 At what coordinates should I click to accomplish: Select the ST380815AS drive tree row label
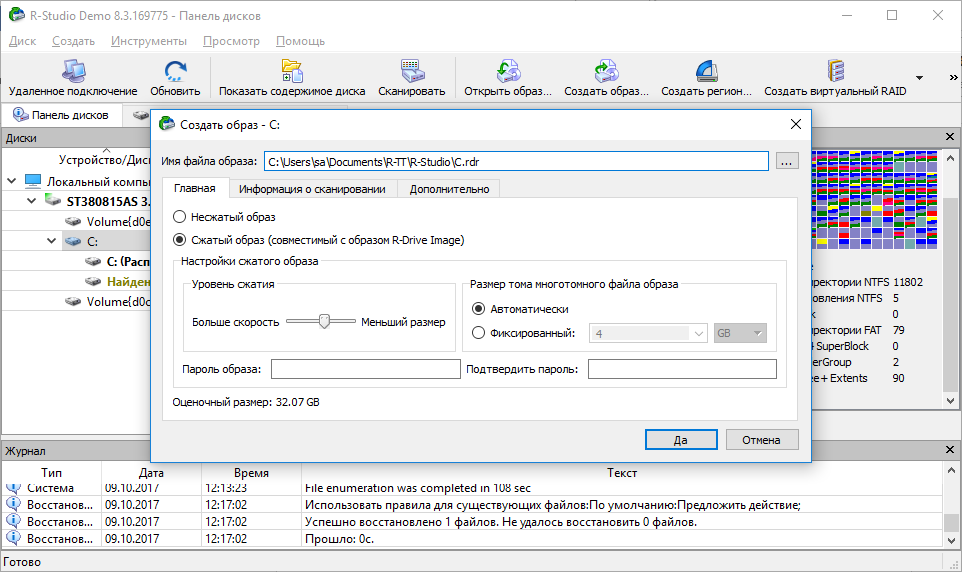click(109, 201)
